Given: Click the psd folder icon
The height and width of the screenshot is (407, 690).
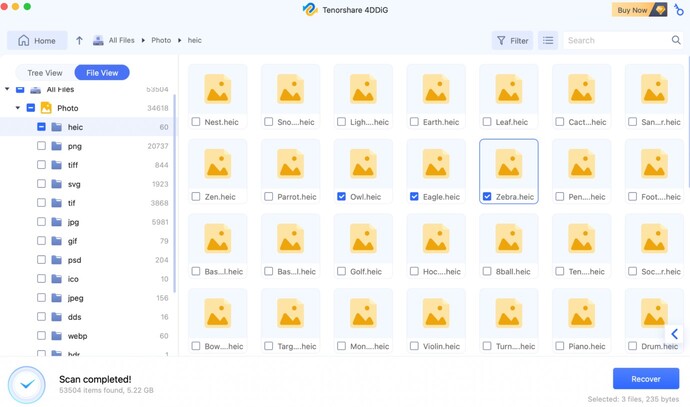Looking at the screenshot, I should [56, 260].
